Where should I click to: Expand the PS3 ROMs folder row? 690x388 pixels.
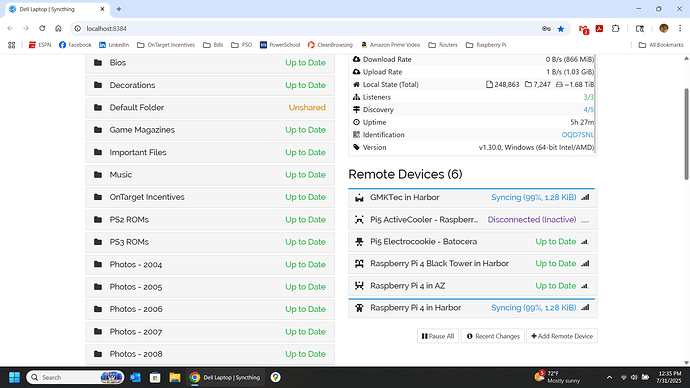pyautogui.click(x=210, y=242)
